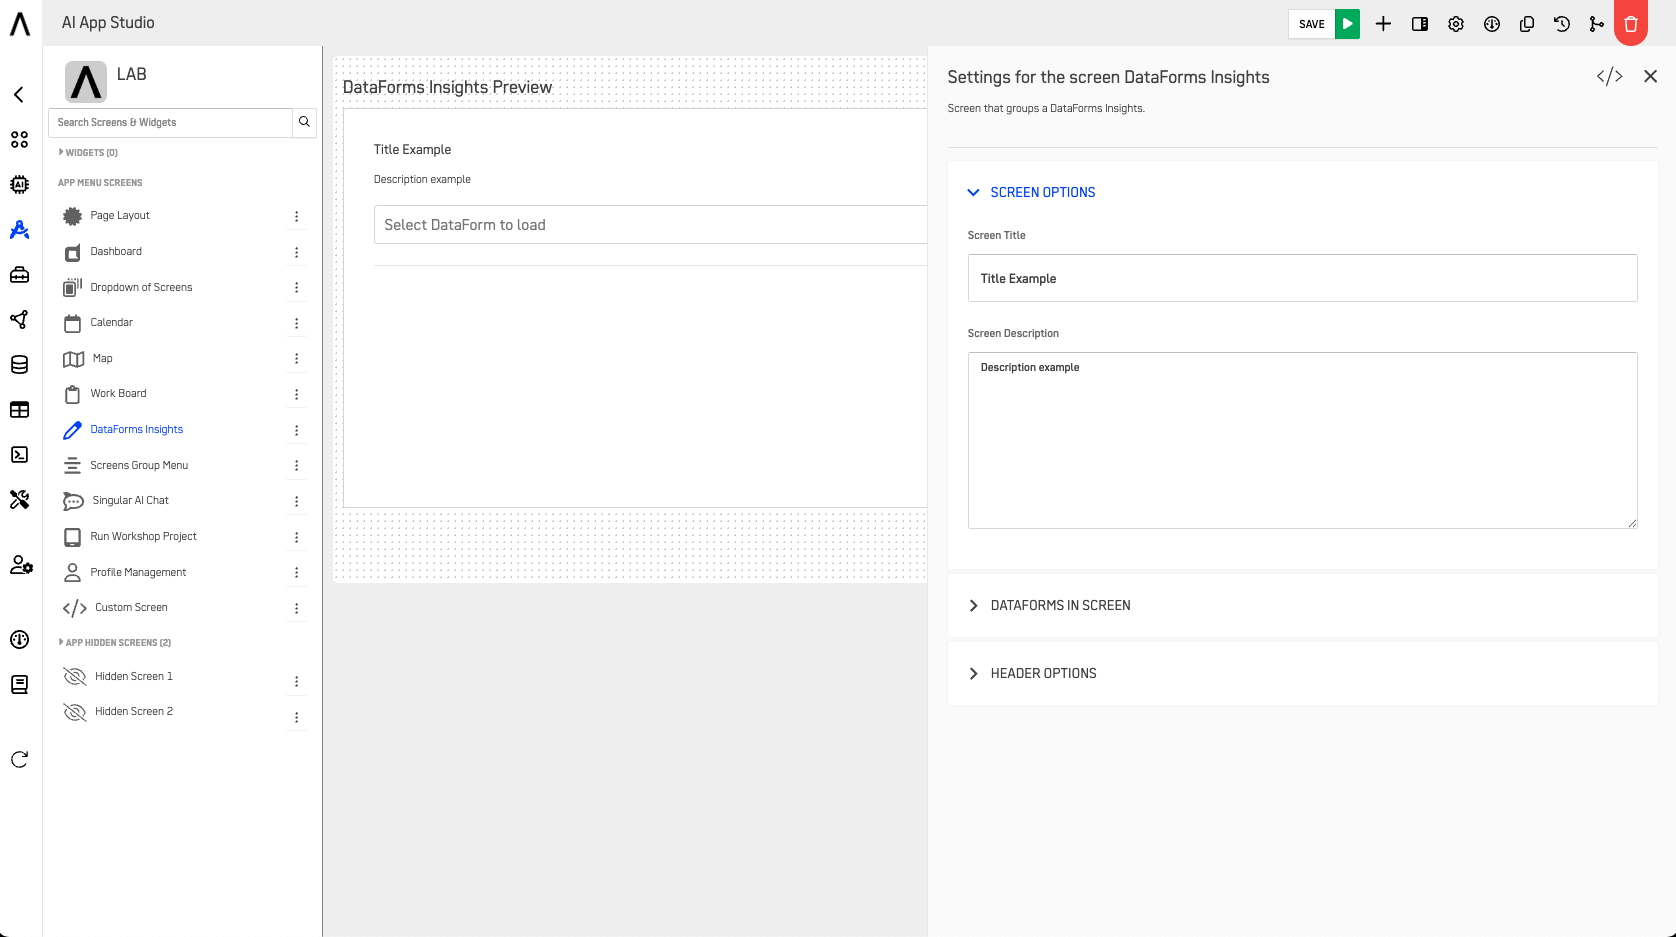Open the database icon in sidebar
1676x937 pixels.
click(x=19, y=365)
